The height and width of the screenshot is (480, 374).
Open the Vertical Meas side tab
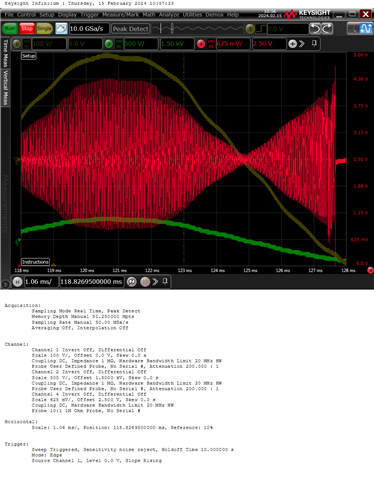tap(5, 88)
